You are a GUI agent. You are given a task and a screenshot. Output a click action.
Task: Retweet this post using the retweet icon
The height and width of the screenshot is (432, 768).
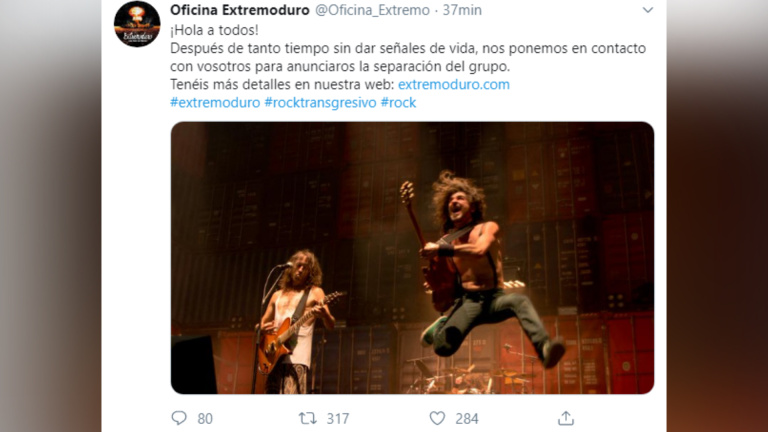point(308,418)
